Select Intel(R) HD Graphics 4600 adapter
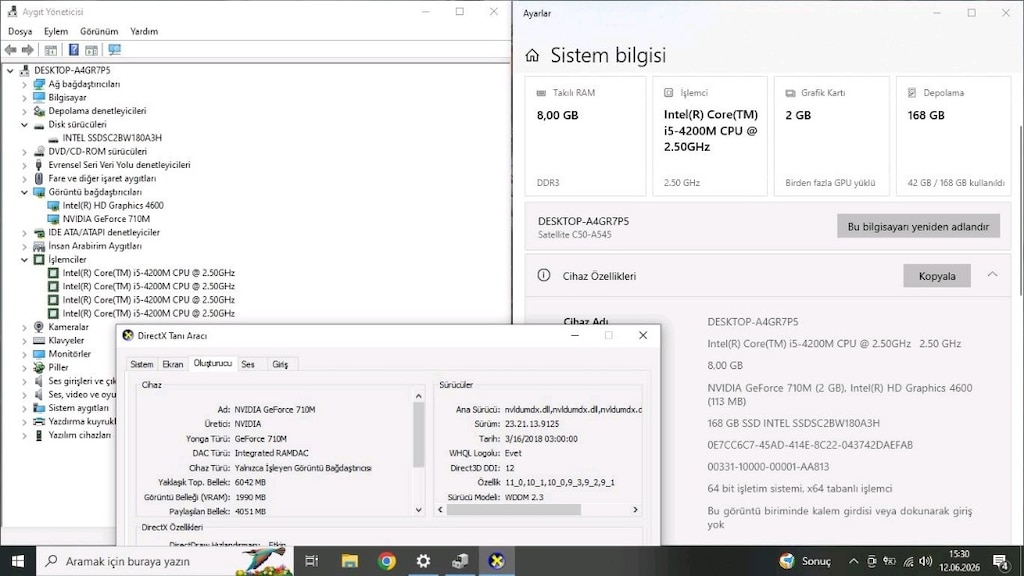Screen dimensions: 1024x576 [113, 205]
